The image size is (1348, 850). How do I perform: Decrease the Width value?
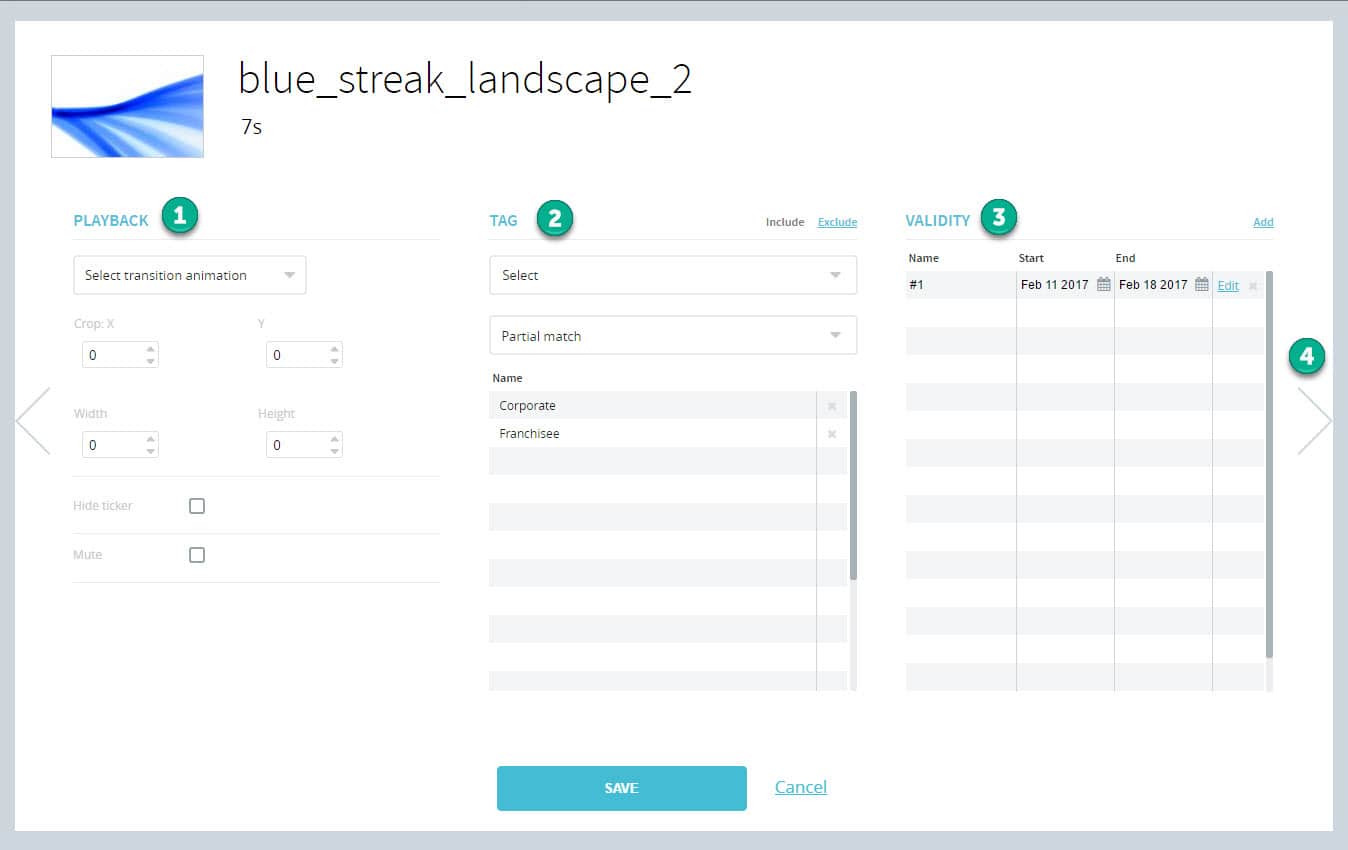tap(150, 451)
